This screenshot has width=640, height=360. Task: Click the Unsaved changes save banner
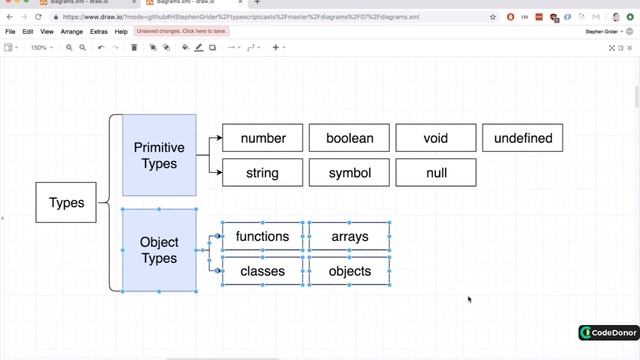click(182, 31)
